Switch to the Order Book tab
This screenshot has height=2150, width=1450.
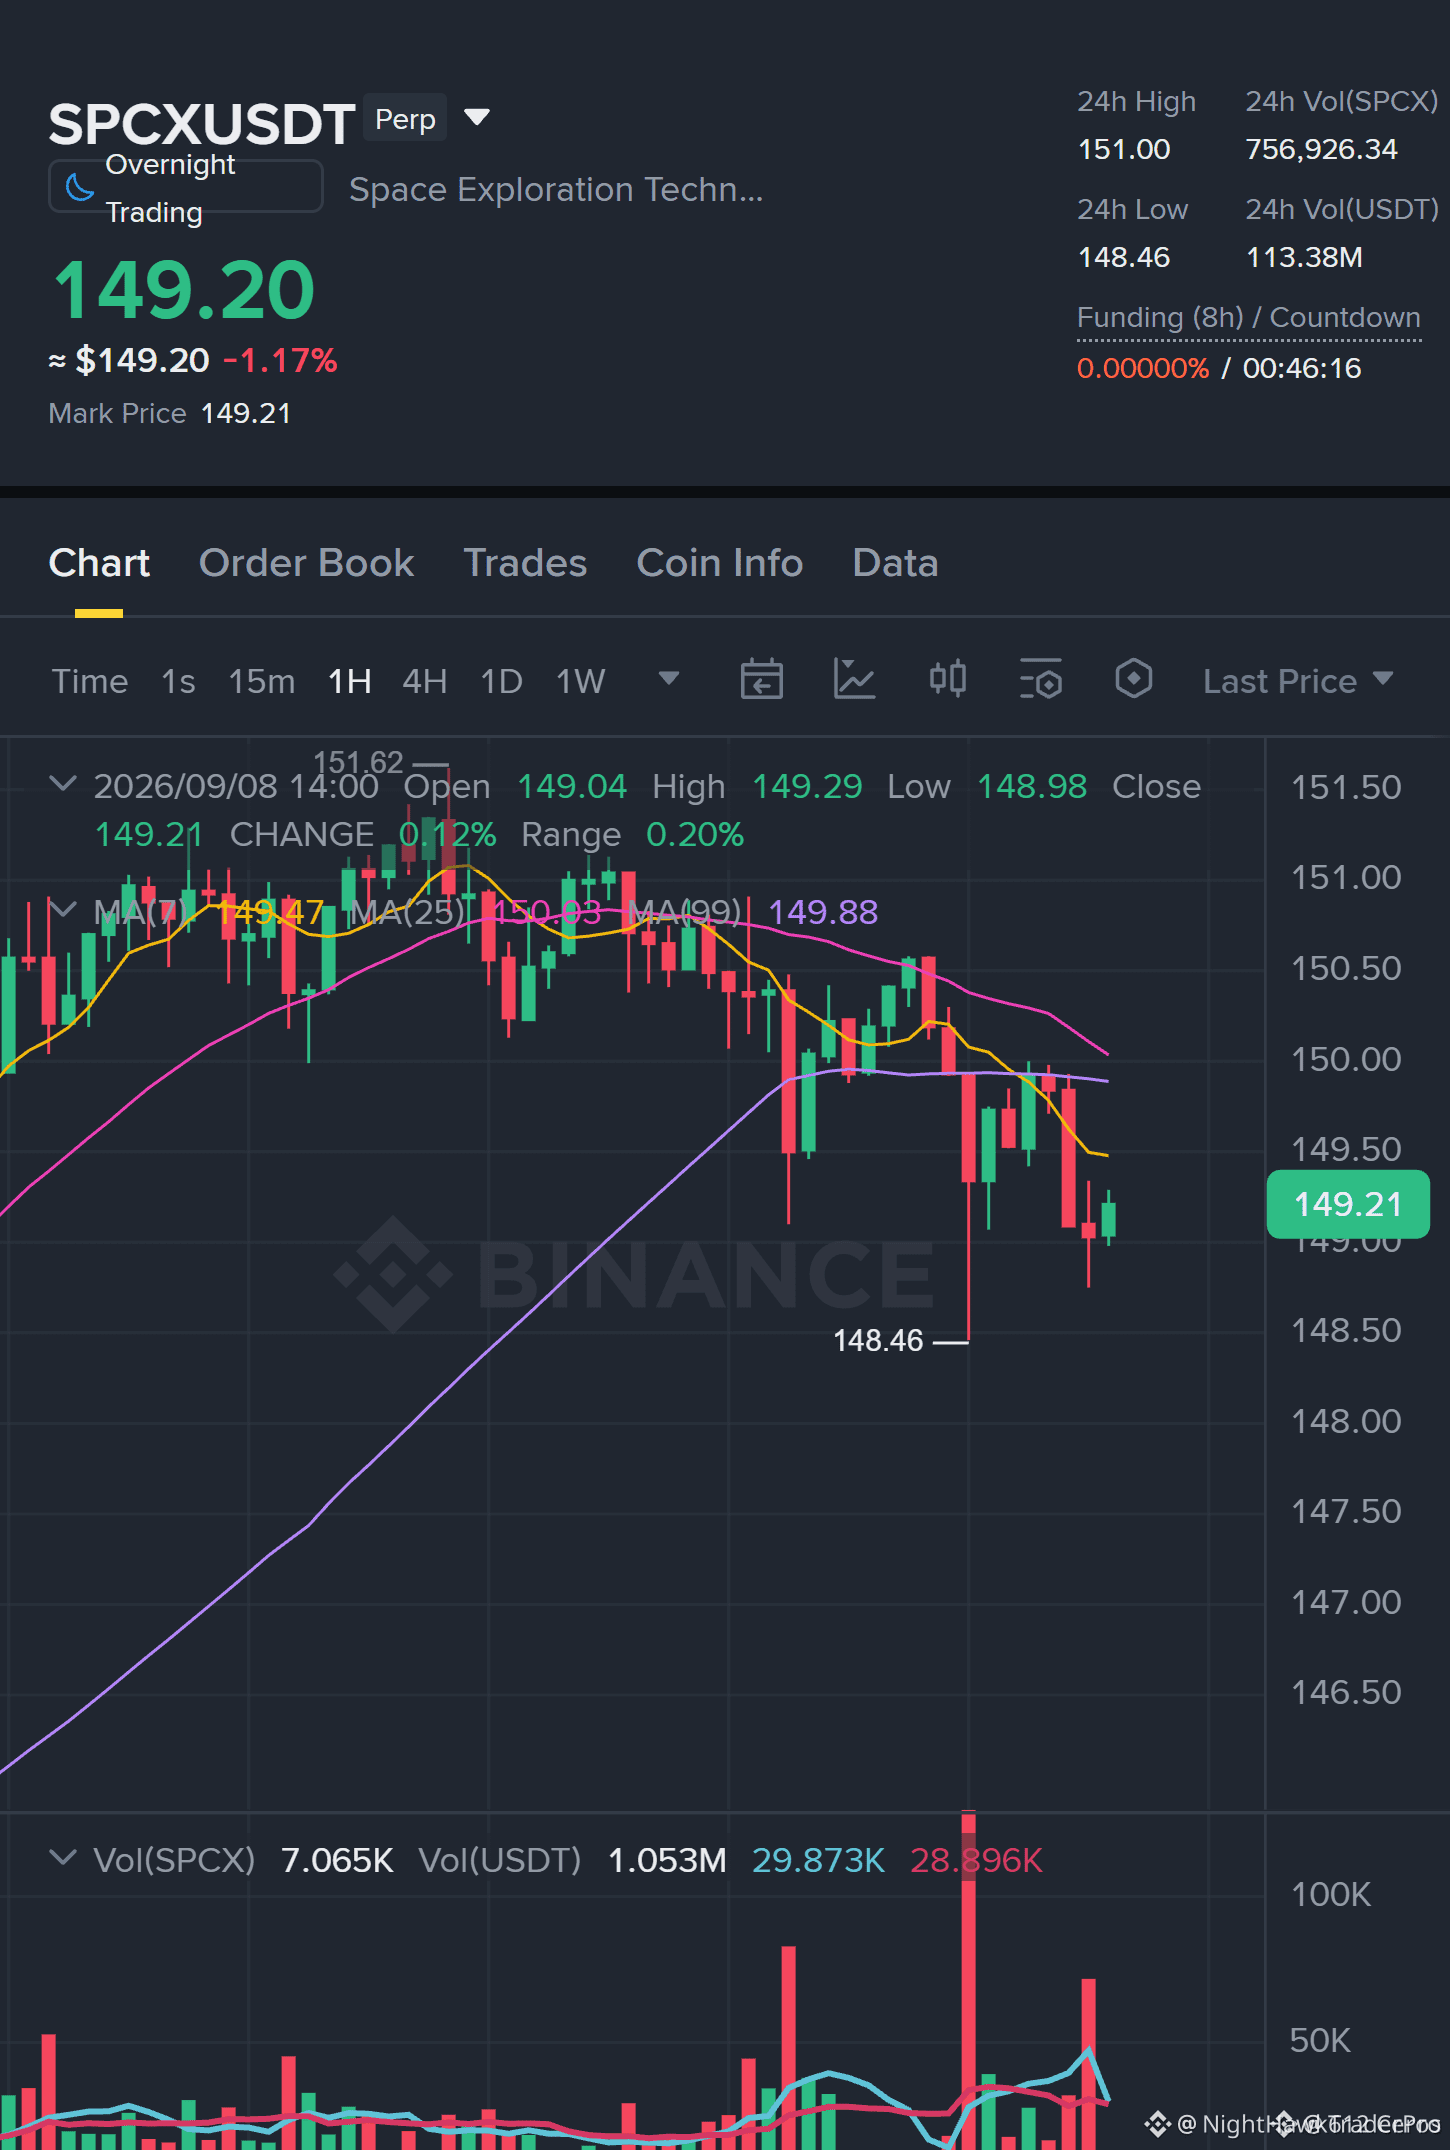click(x=306, y=563)
